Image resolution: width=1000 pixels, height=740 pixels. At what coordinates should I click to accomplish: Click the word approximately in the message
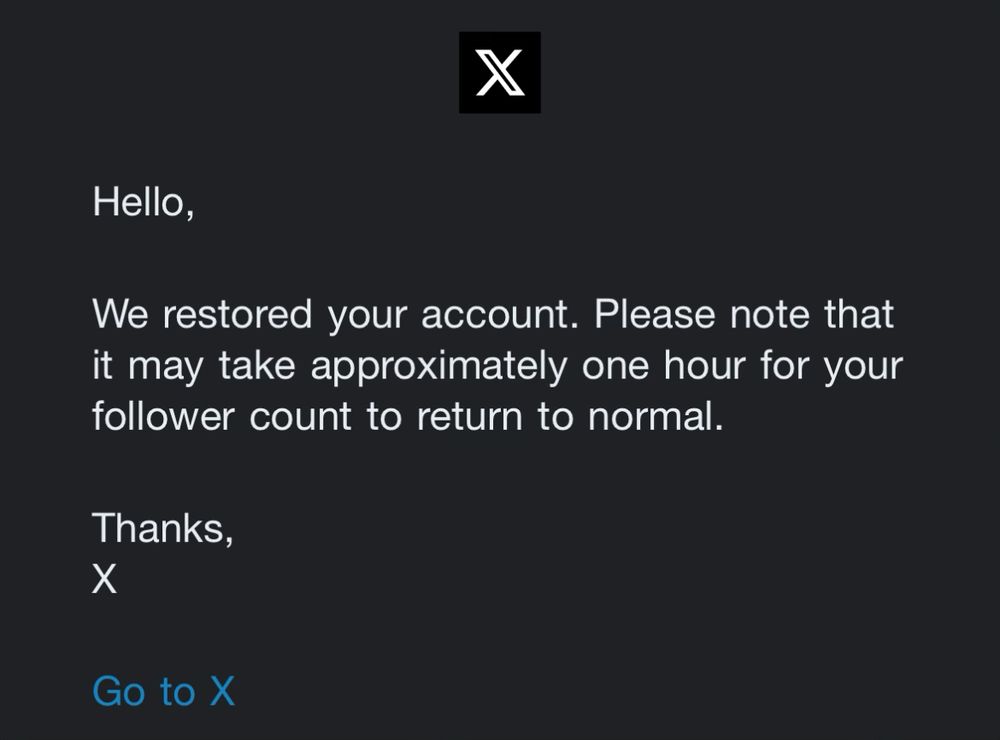(439, 368)
